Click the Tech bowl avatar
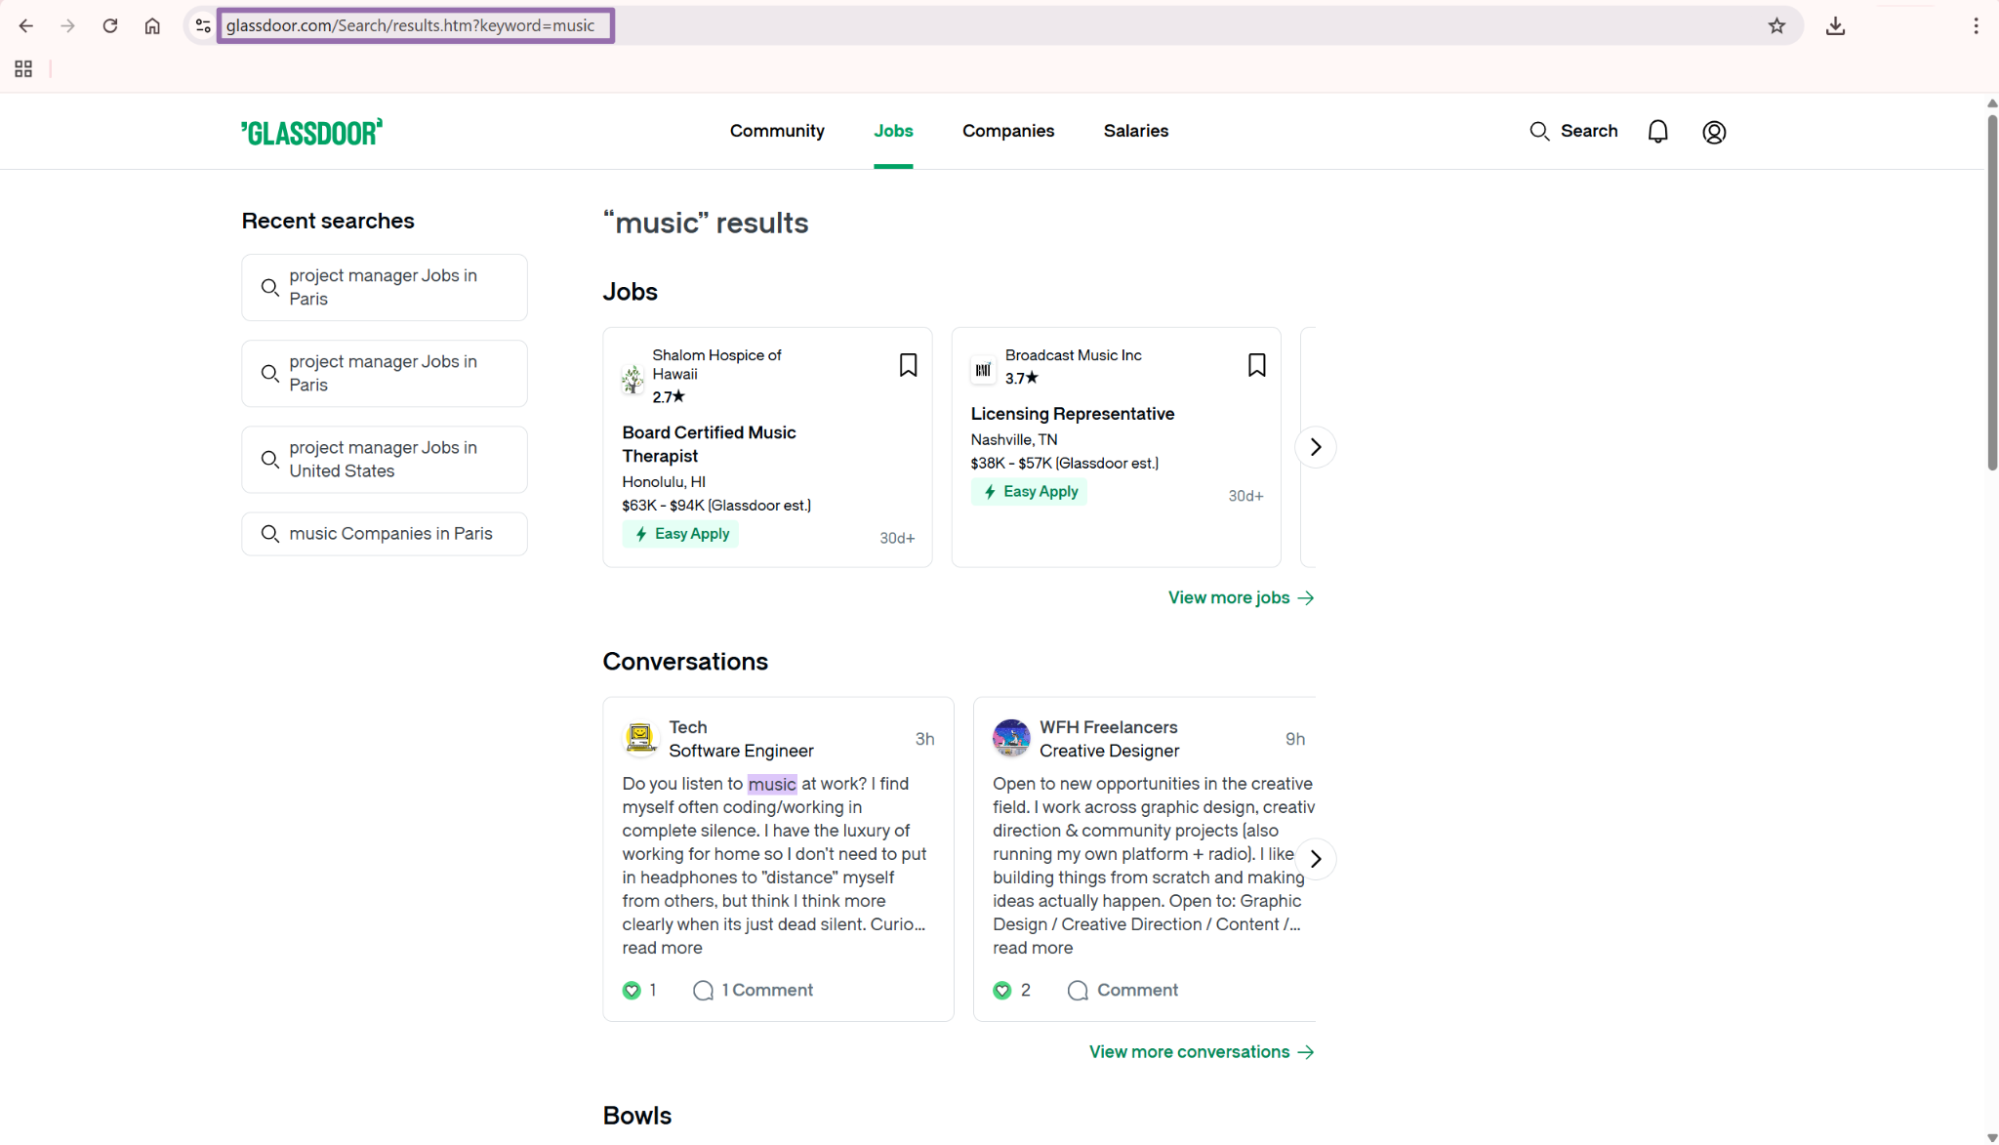 coord(640,738)
